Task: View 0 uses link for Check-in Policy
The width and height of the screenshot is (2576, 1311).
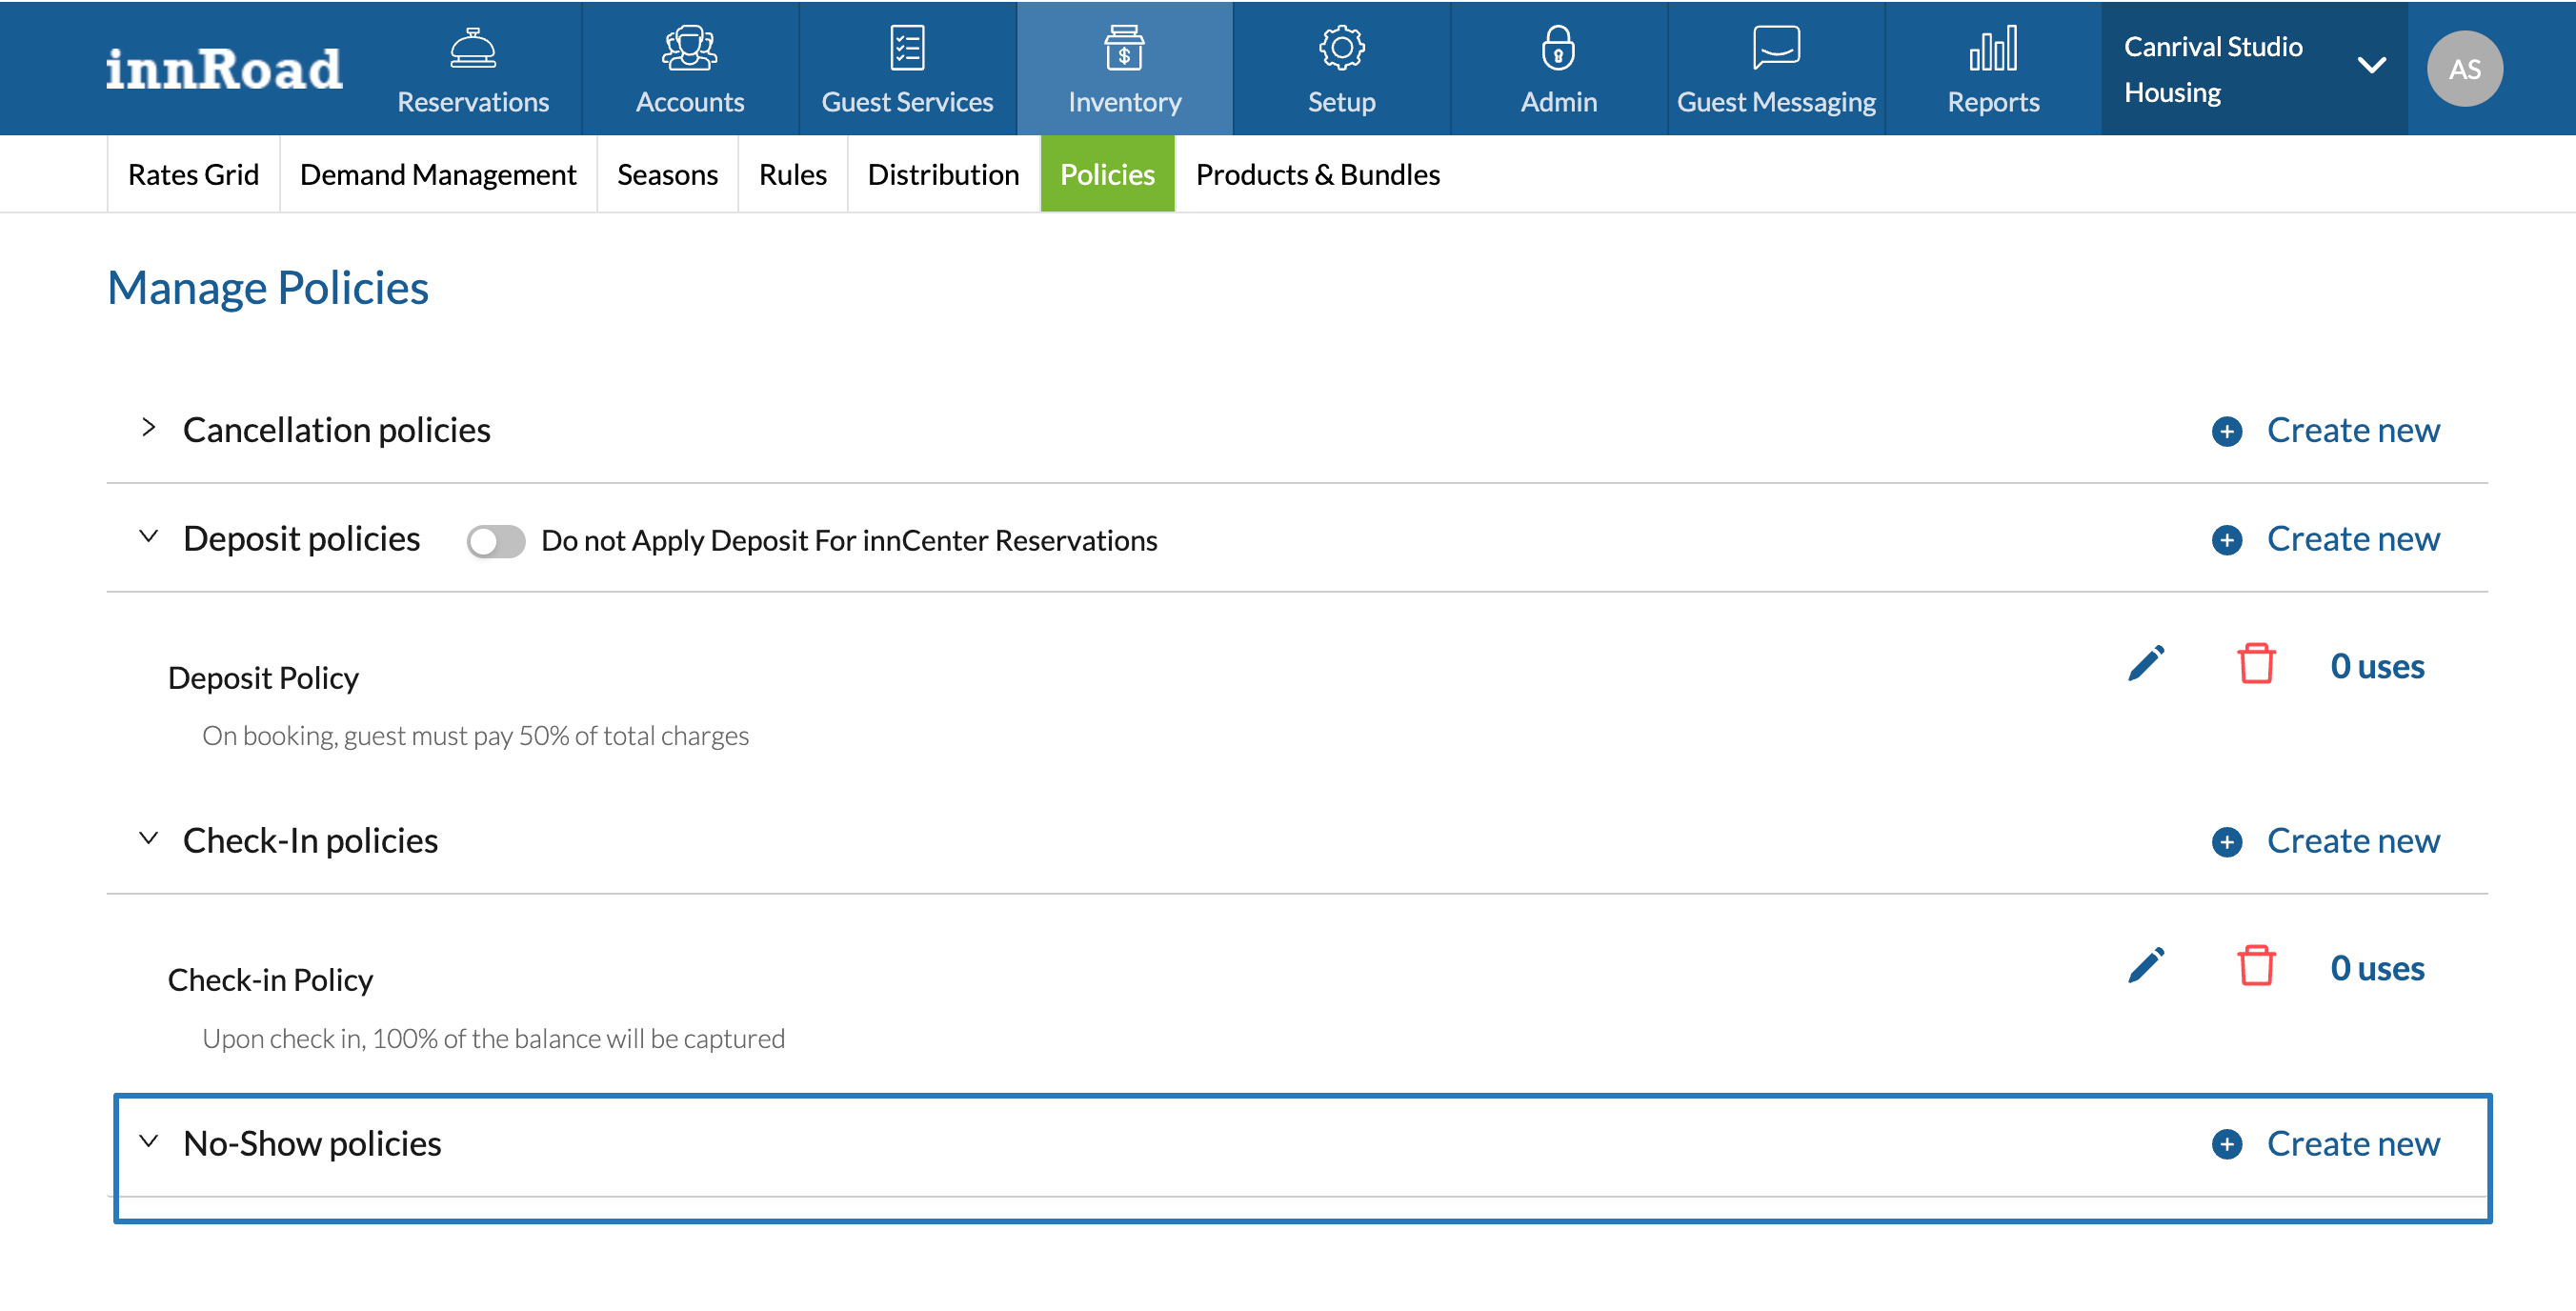Action: [2376, 968]
